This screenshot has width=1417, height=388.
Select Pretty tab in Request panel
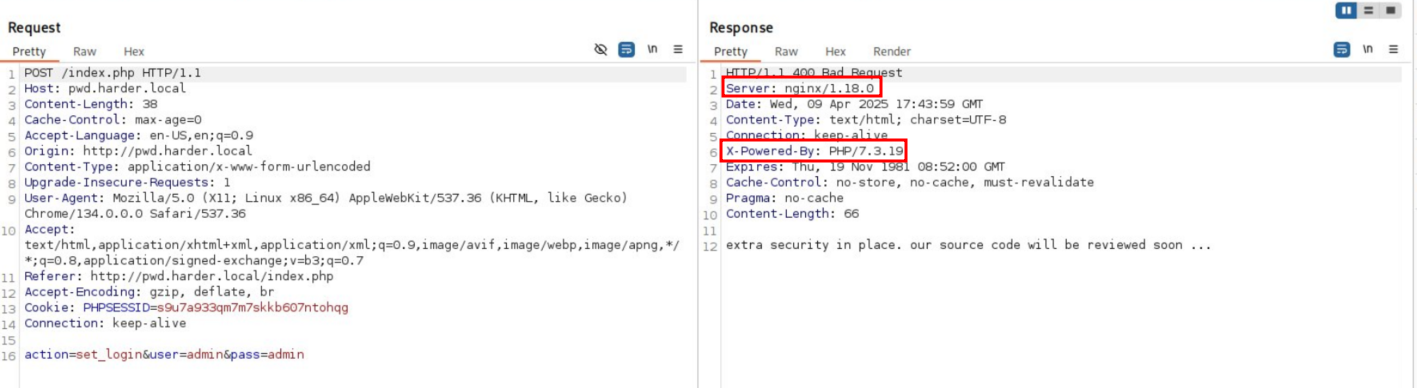[x=30, y=52]
